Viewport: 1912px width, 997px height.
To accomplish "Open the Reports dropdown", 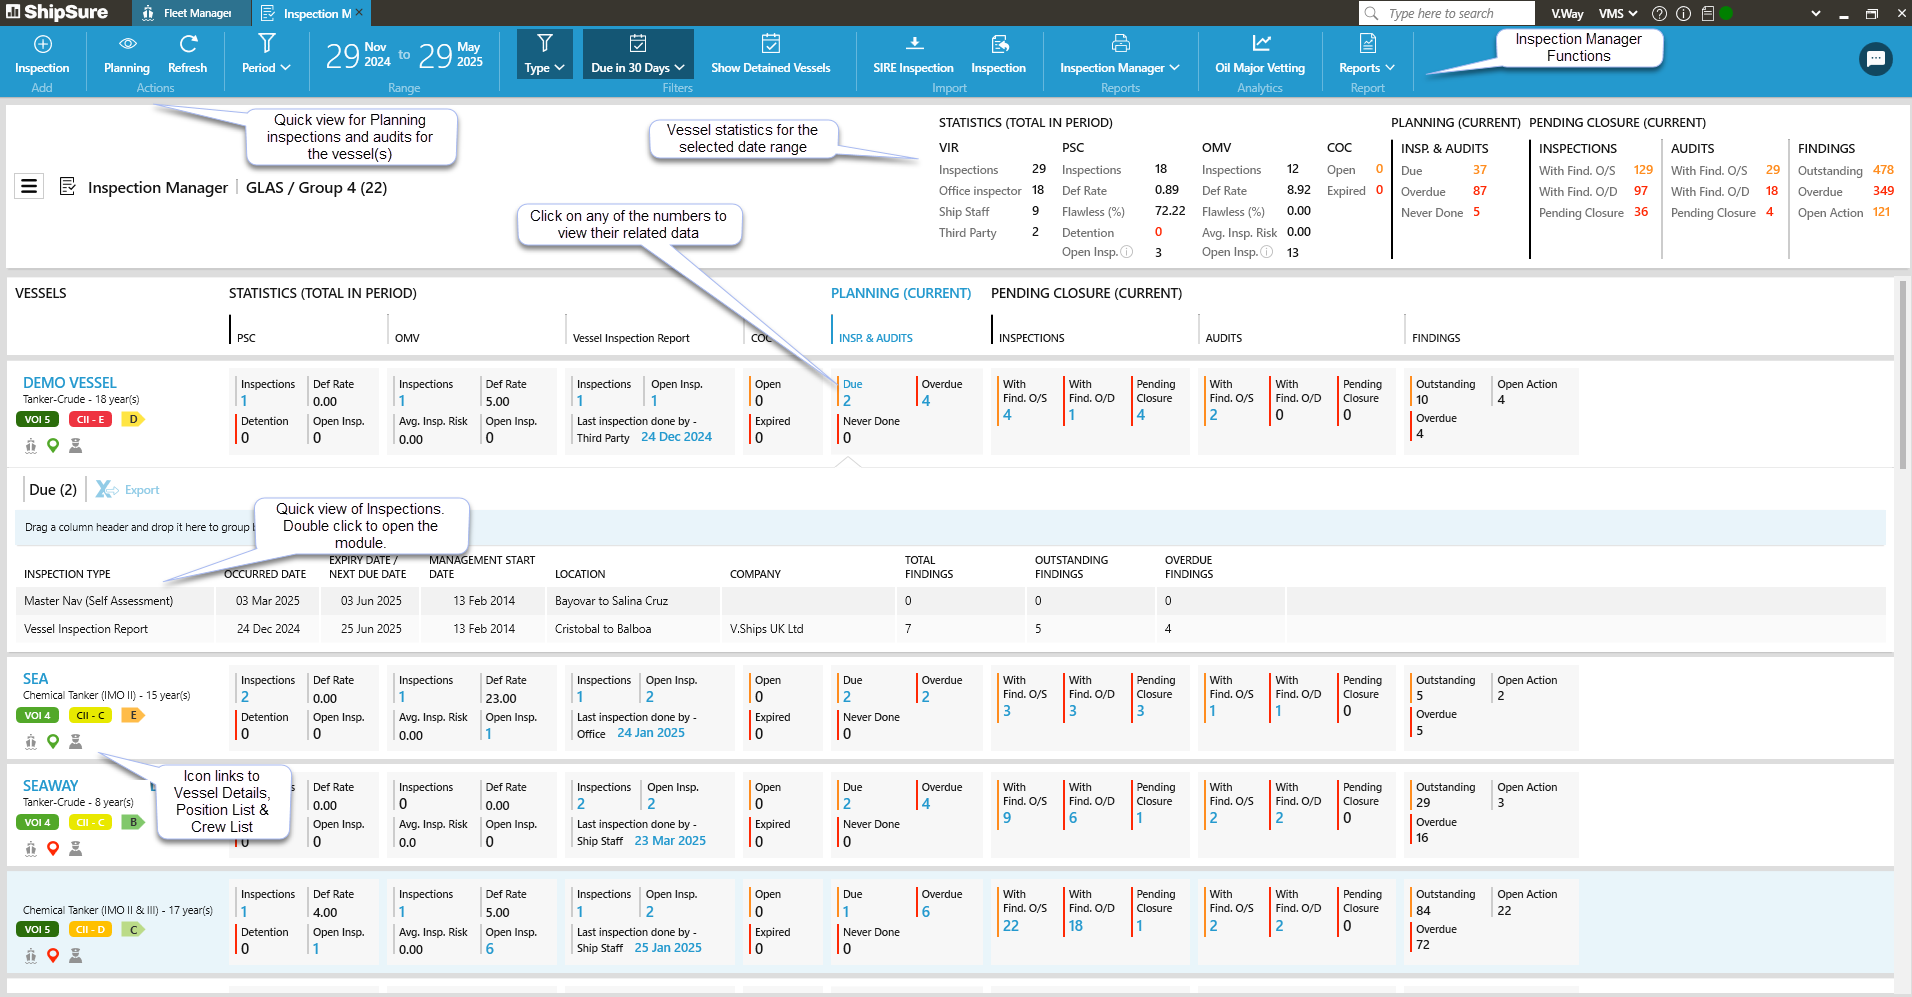I will pos(1367,55).
